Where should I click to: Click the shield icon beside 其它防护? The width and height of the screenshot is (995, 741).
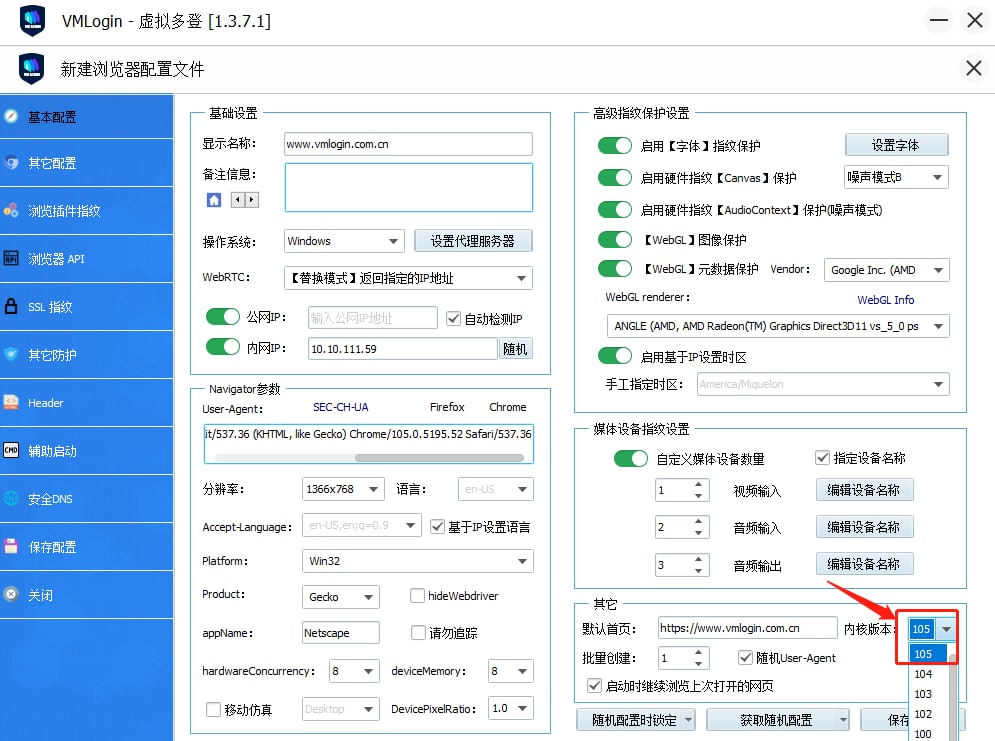11,355
